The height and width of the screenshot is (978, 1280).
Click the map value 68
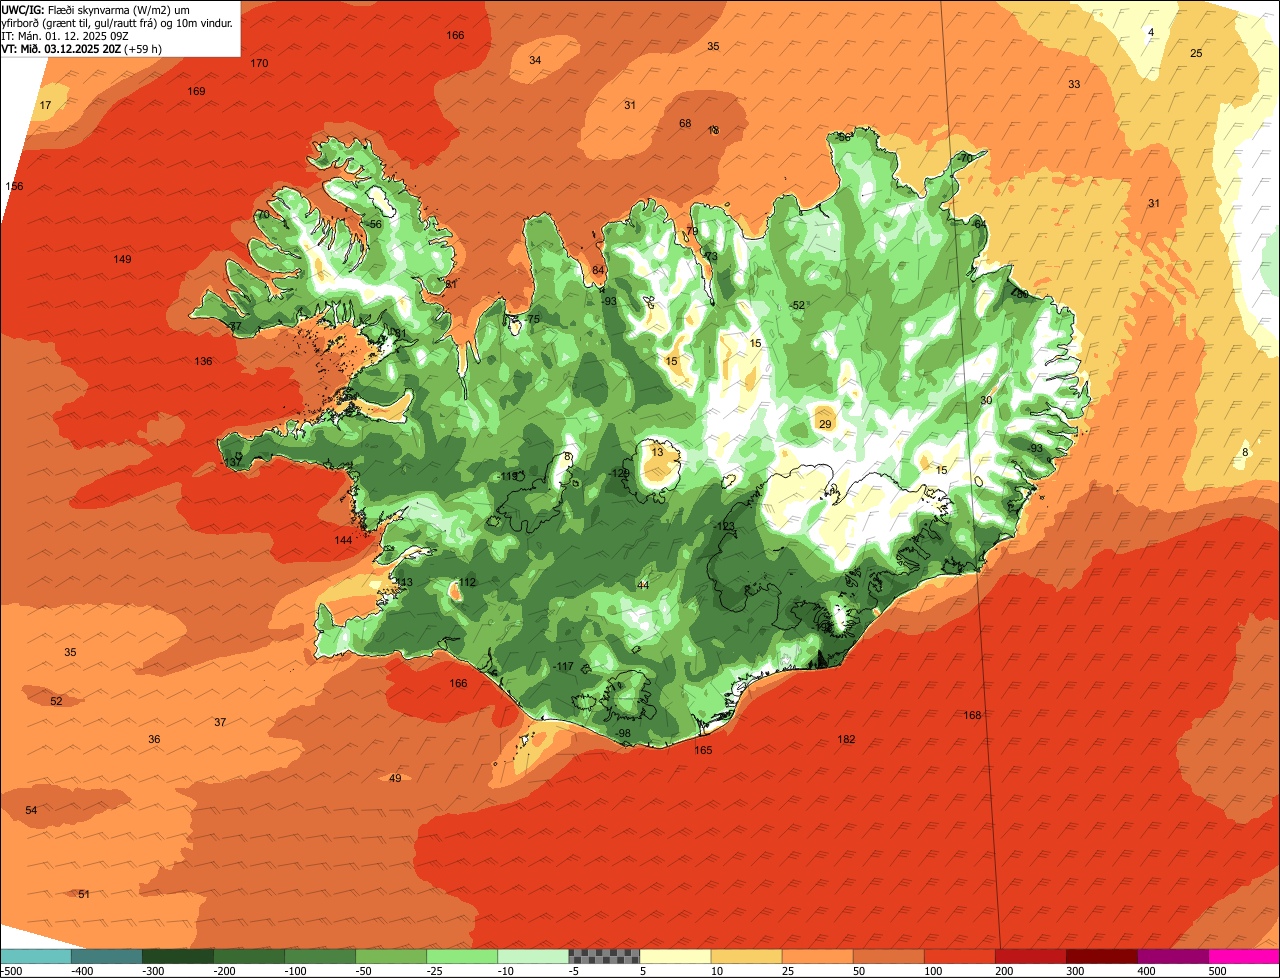coord(685,123)
